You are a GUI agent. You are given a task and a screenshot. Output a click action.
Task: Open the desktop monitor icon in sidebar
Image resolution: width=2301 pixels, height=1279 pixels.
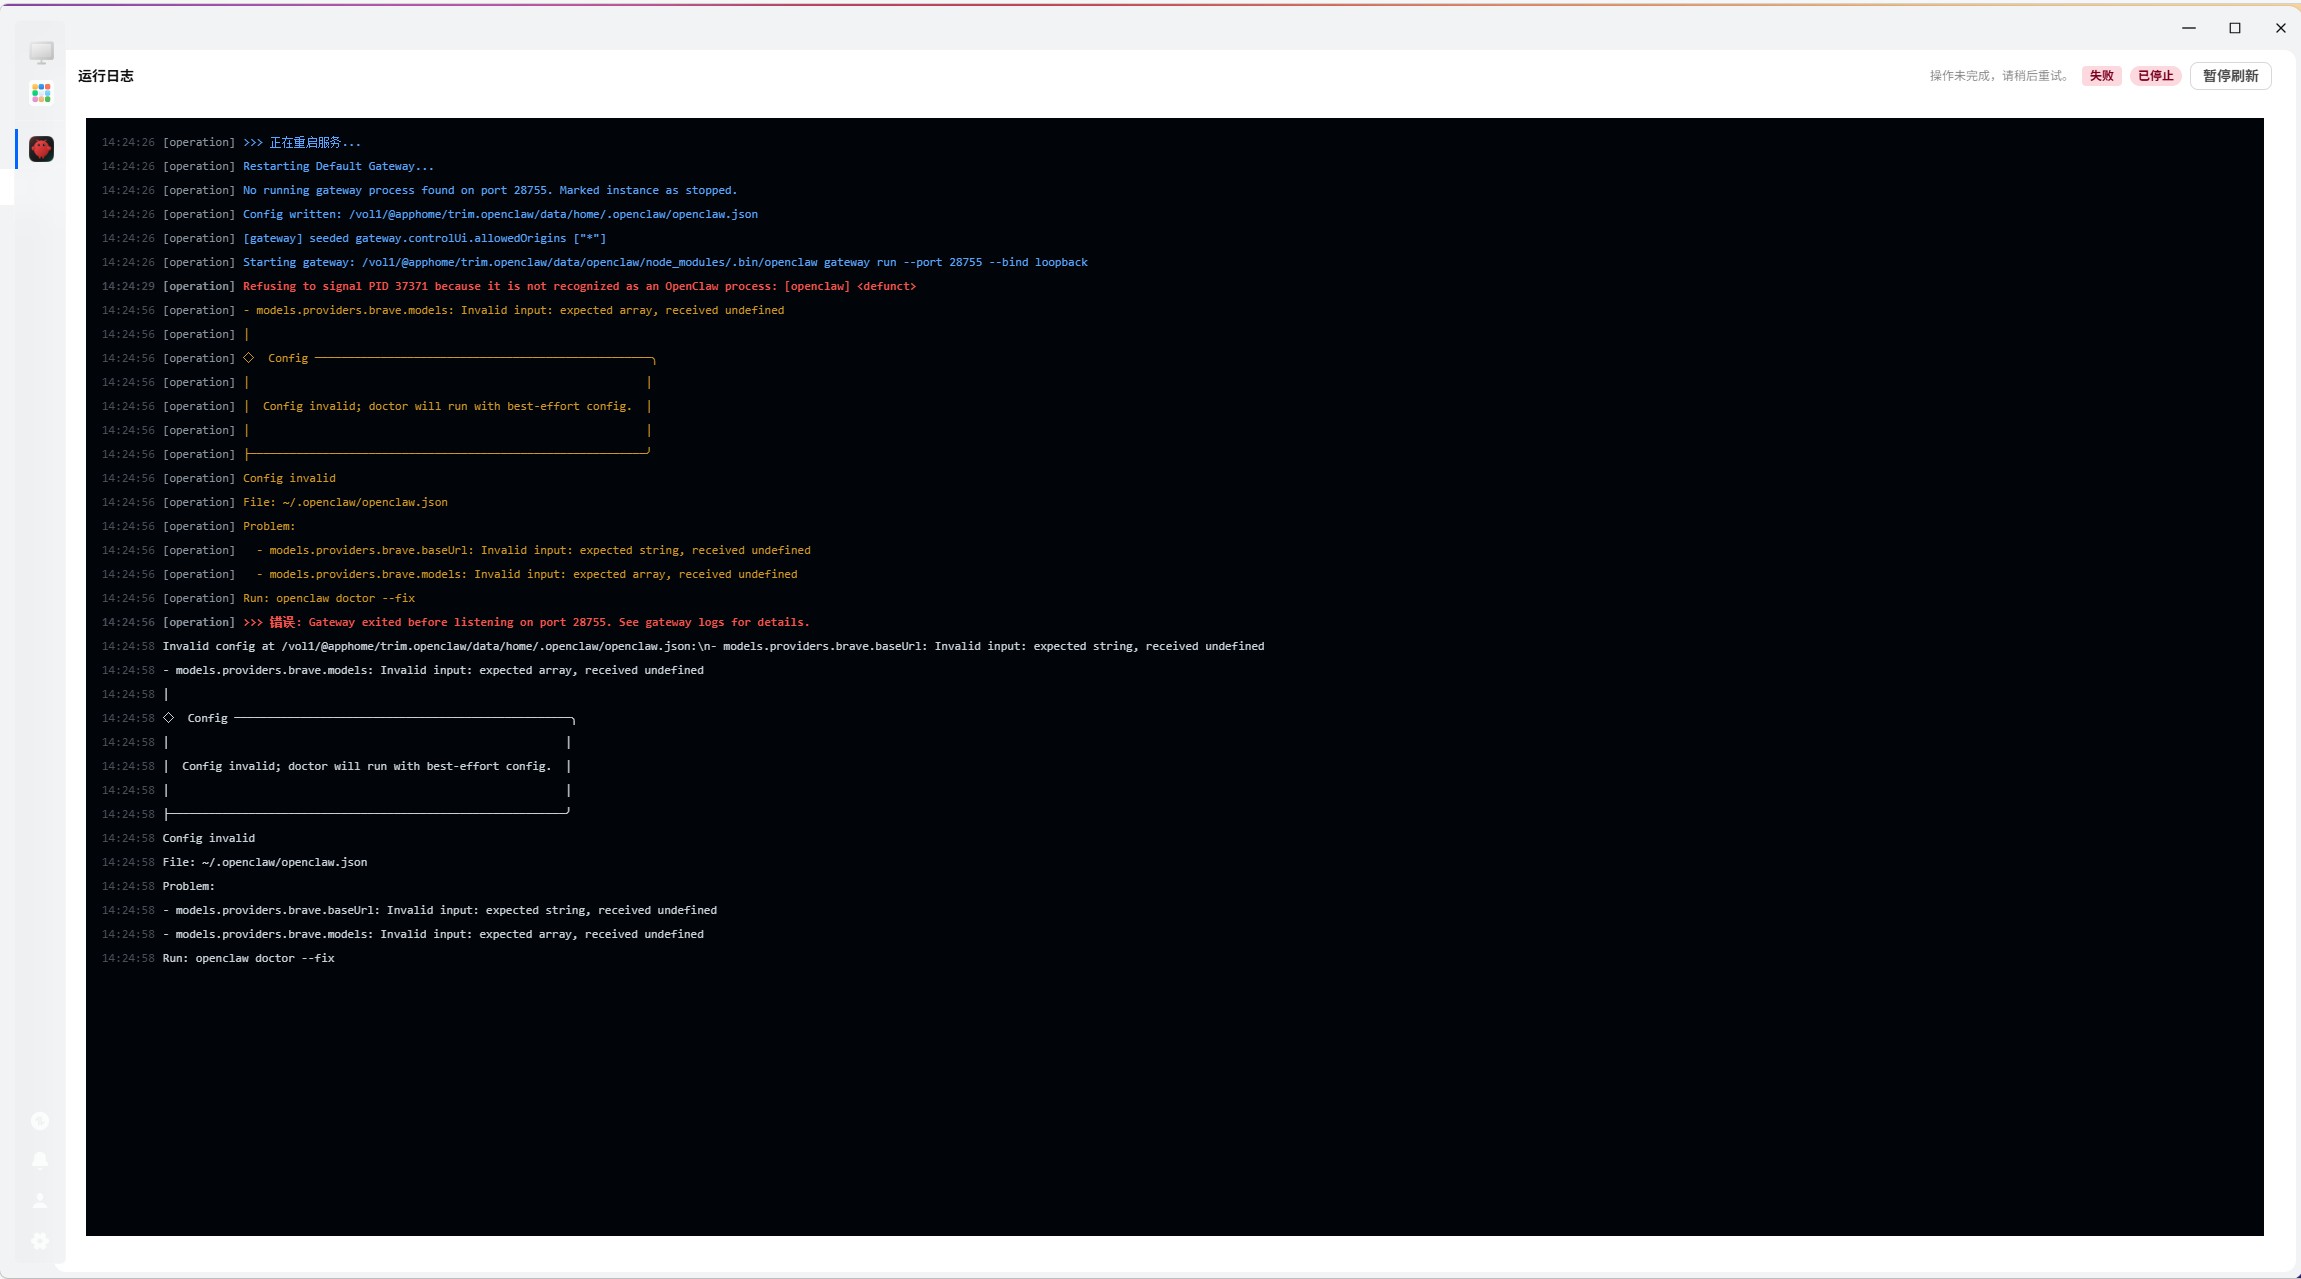(x=41, y=52)
